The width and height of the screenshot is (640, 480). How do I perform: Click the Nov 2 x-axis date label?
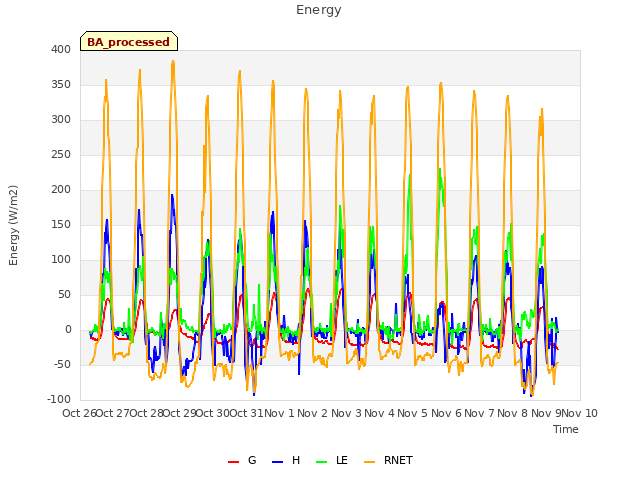pyautogui.click(x=312, y=413)
